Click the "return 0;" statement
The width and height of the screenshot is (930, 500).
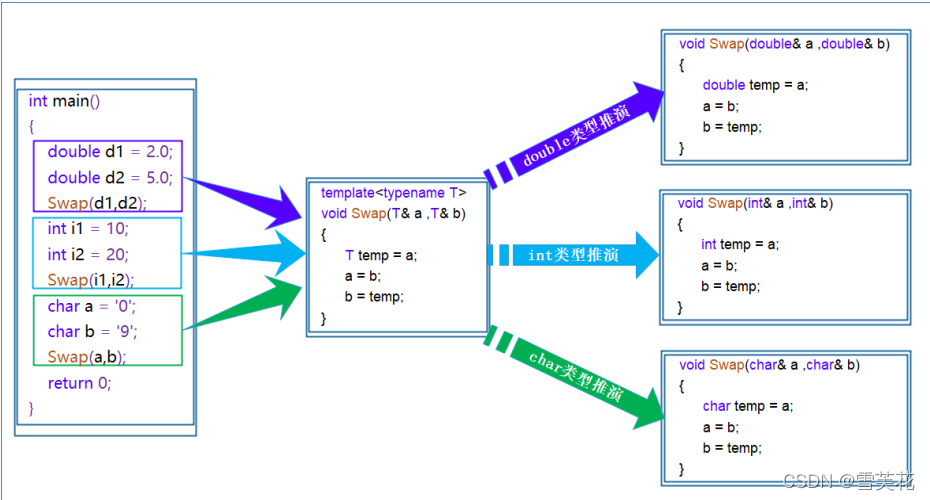tap(79, 383)
